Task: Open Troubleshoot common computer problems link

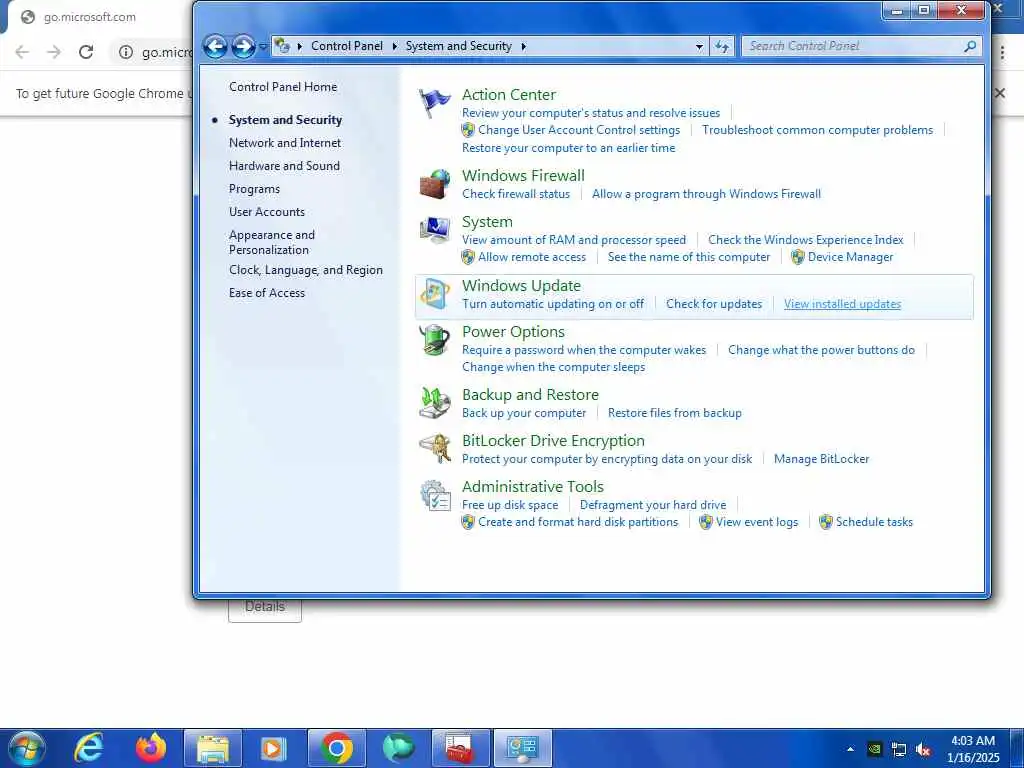Action: [817, 130]
